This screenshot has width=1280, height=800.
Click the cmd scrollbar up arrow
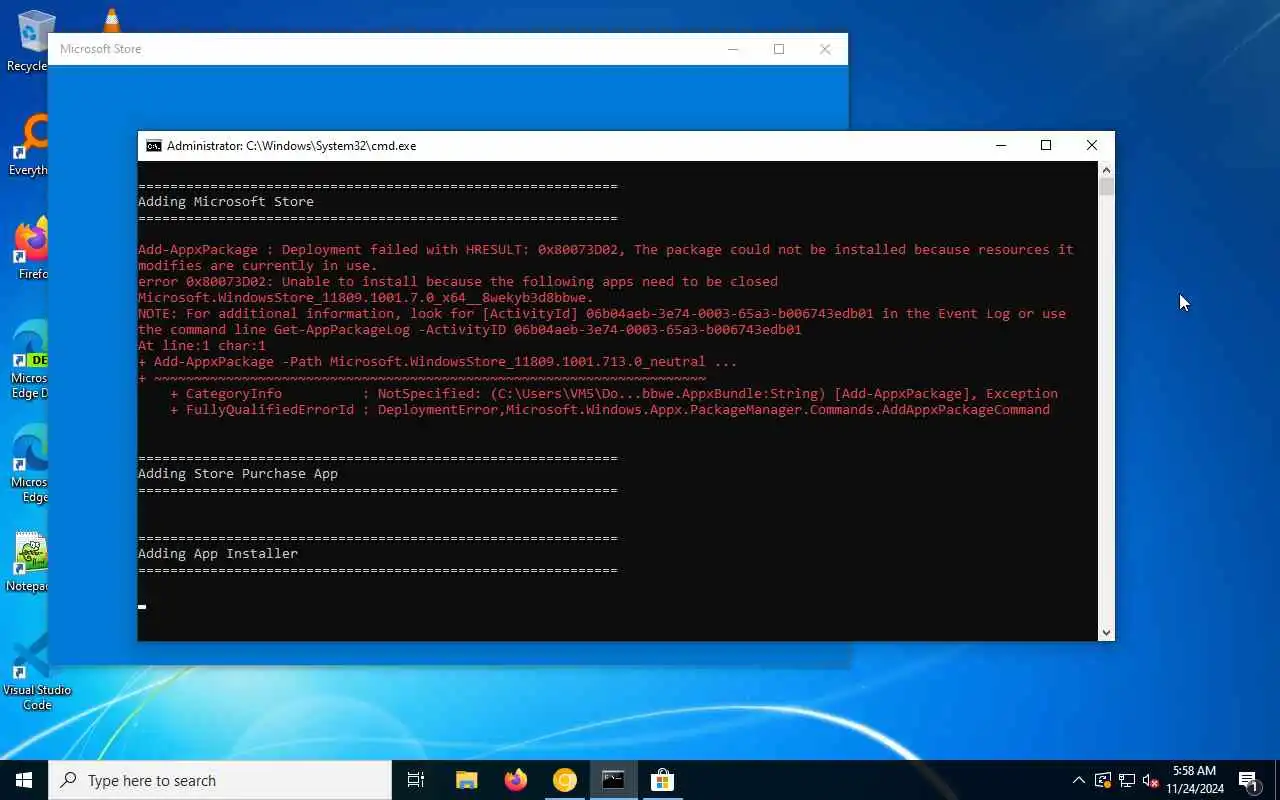tap(1106, 170)
